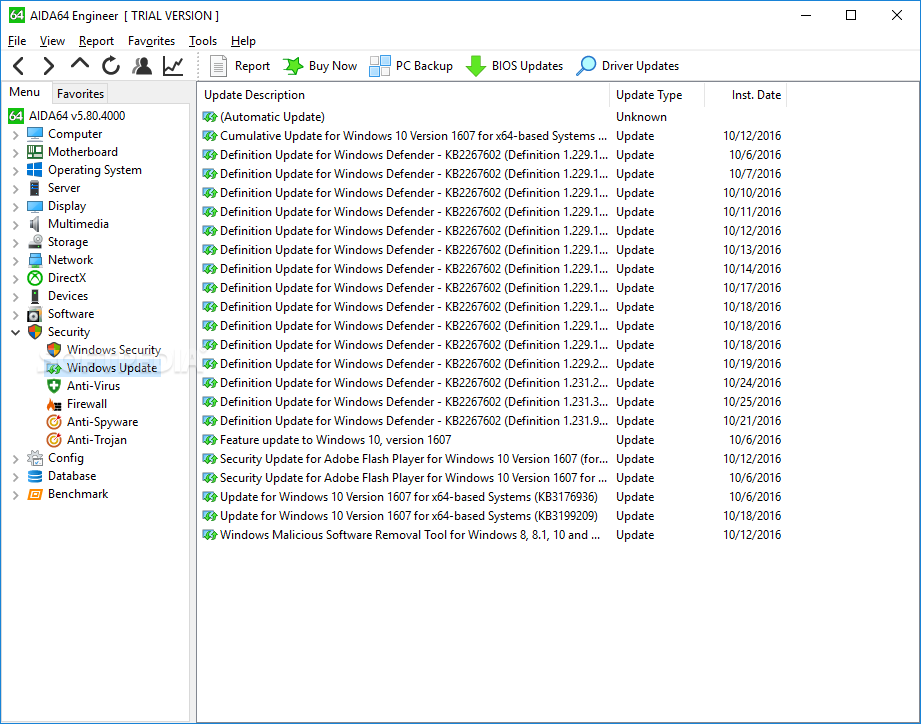The height and width of the screenshot is (724, 921).
Task: Open the Favorites menu in menu bar
Action: (x=152, y=41)
